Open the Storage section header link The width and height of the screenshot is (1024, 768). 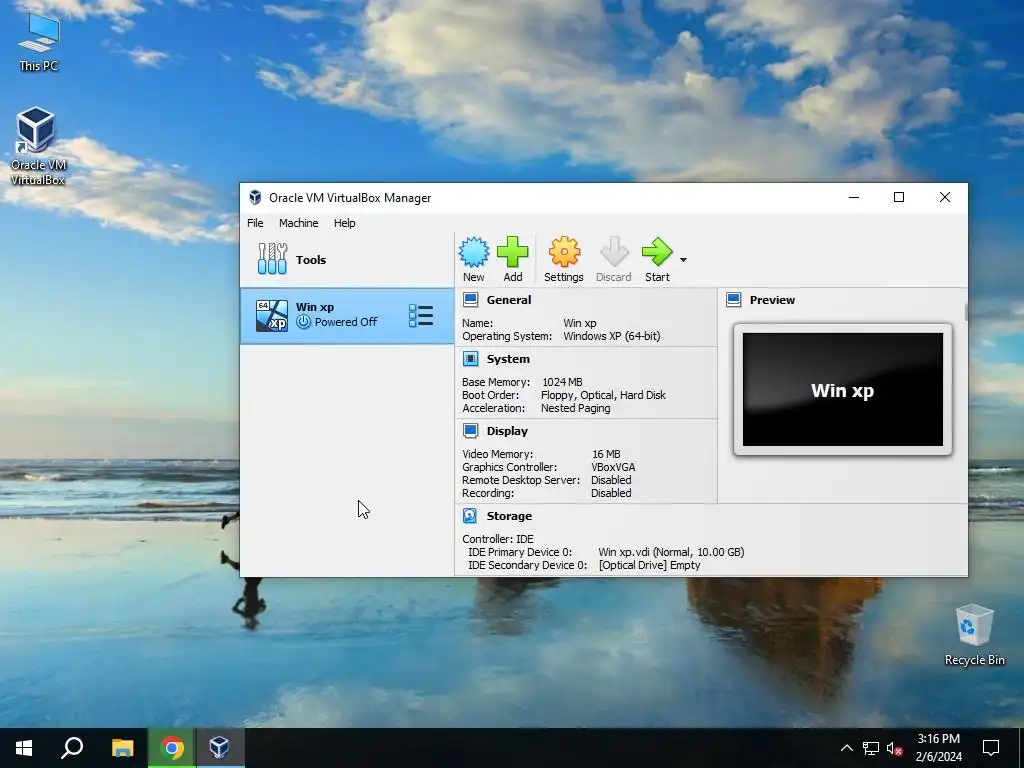click(509, 516)
